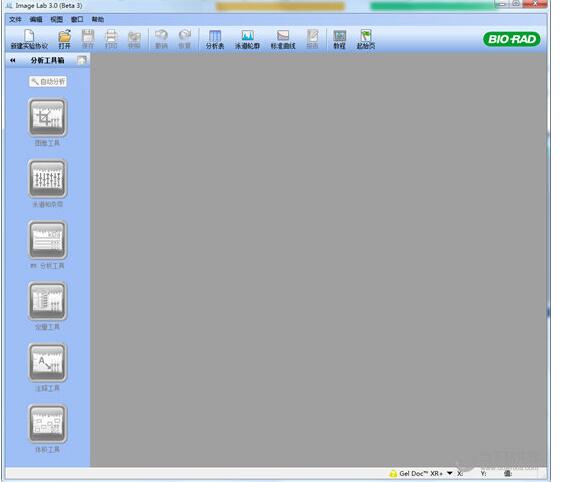Expand the Gel Doc XR+ instrument dropdown

tap(450, 473)
